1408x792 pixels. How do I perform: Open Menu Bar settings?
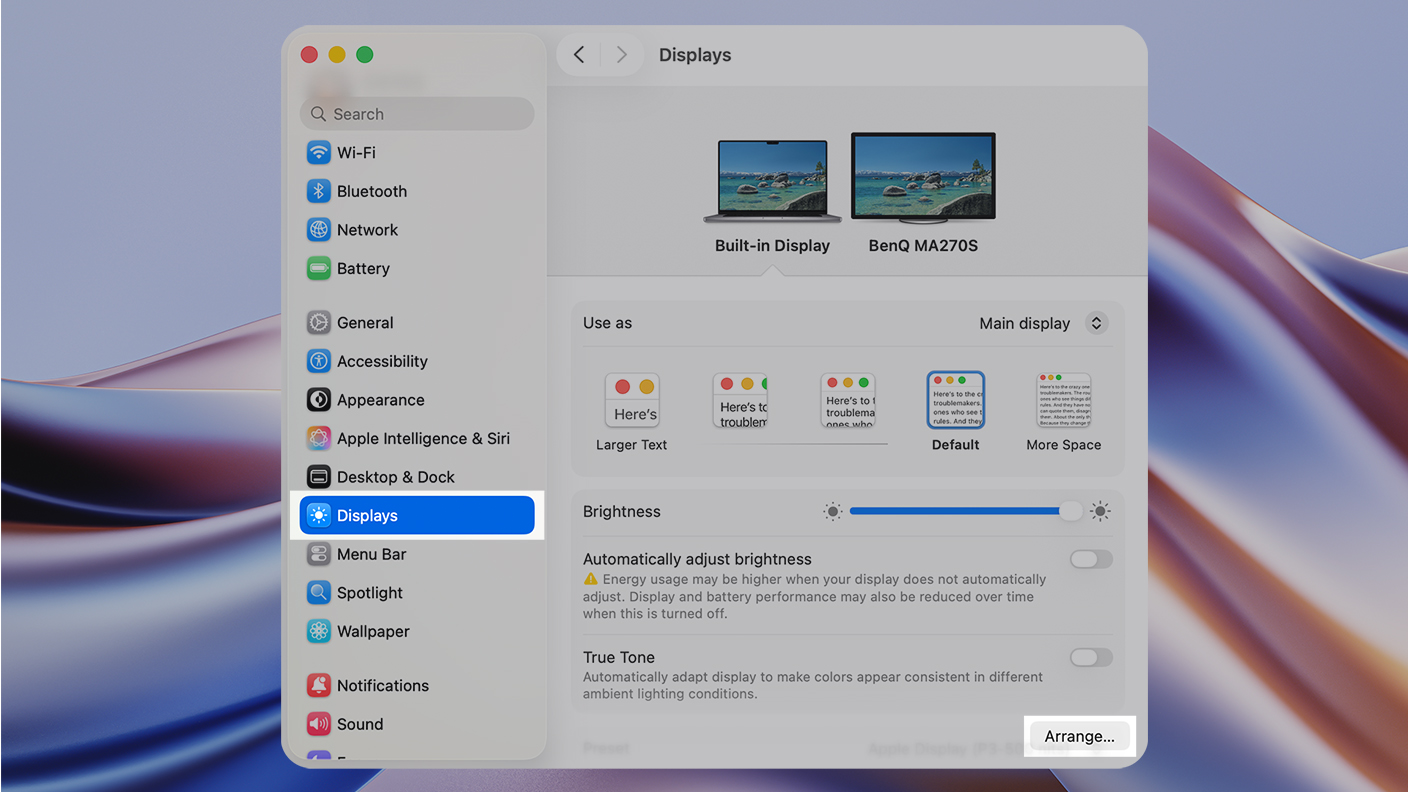click(417, 555)
